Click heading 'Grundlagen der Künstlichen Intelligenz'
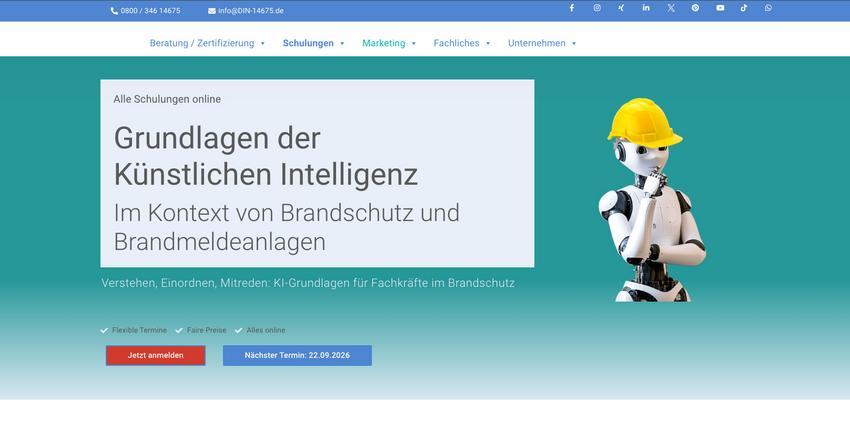This screenshot has height=440, width=850. [266, 156]
